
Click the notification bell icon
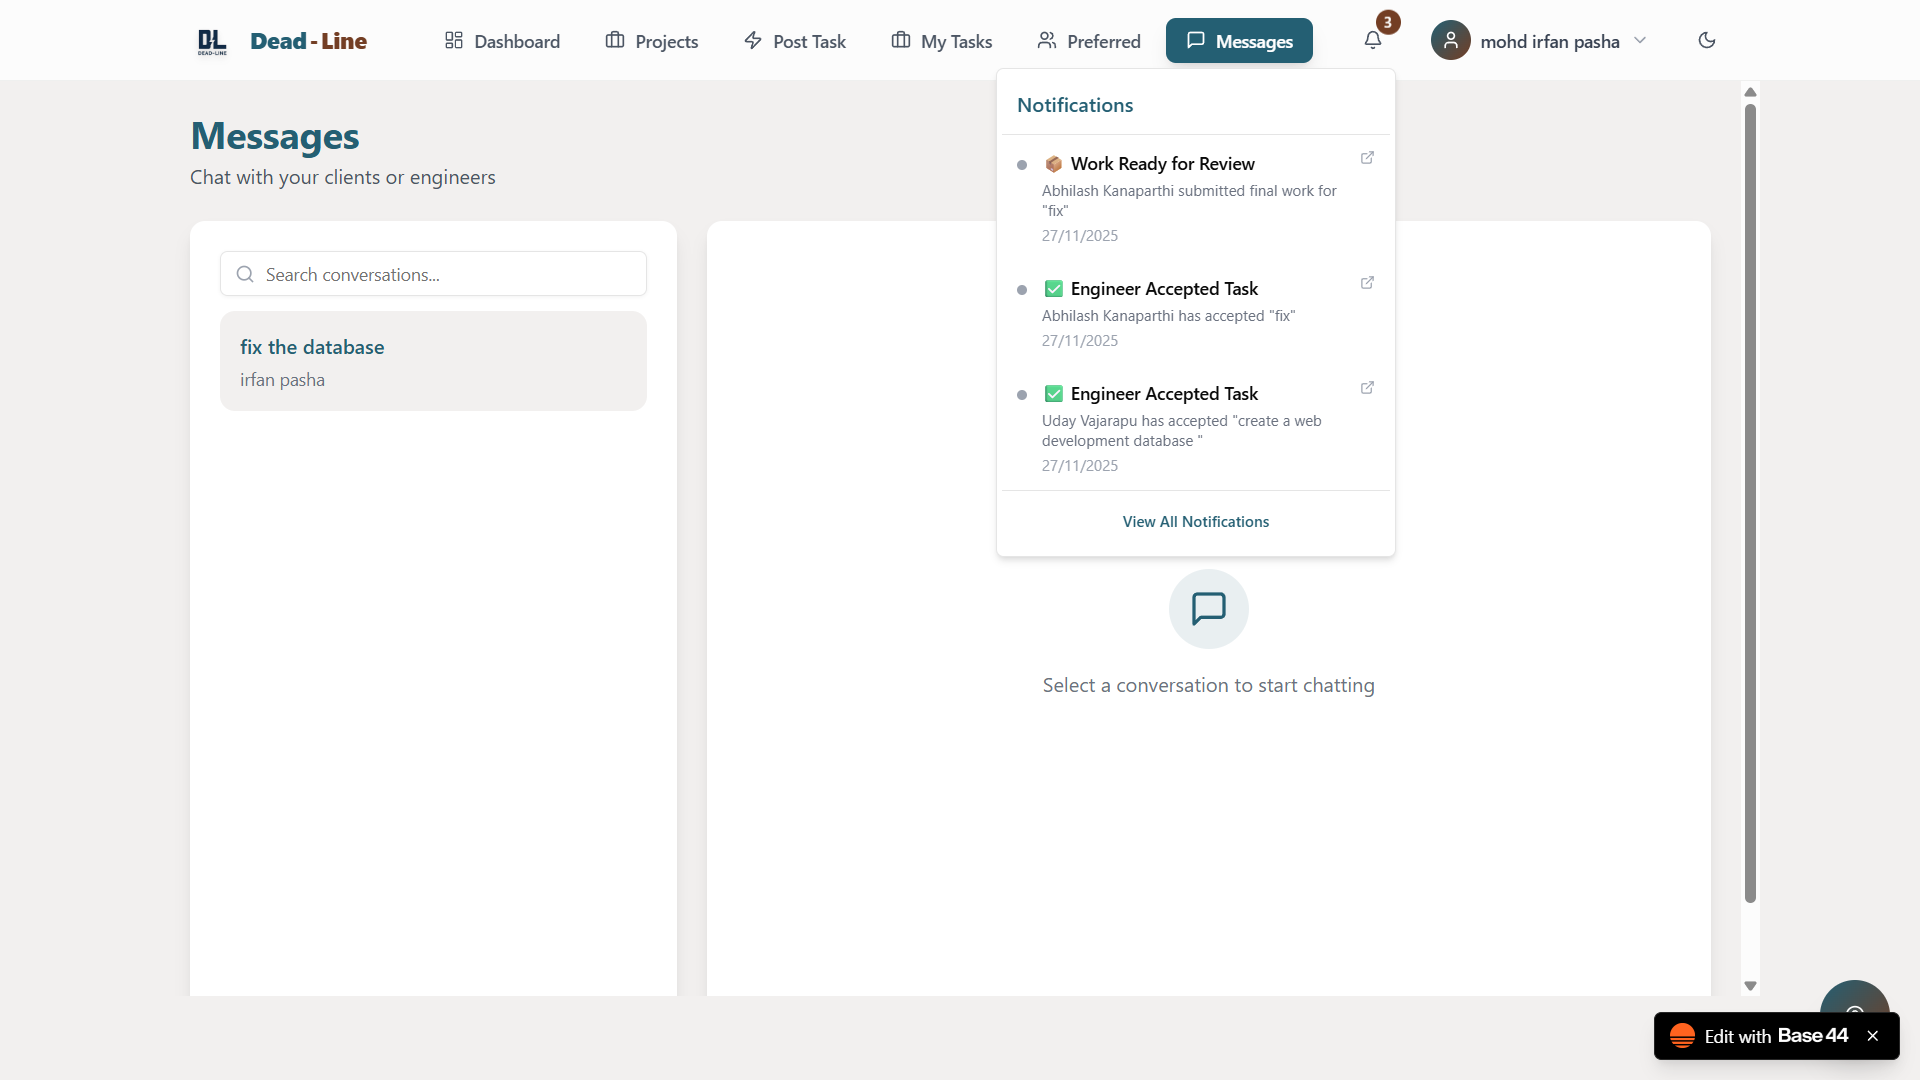click(x=1372, y=41)
